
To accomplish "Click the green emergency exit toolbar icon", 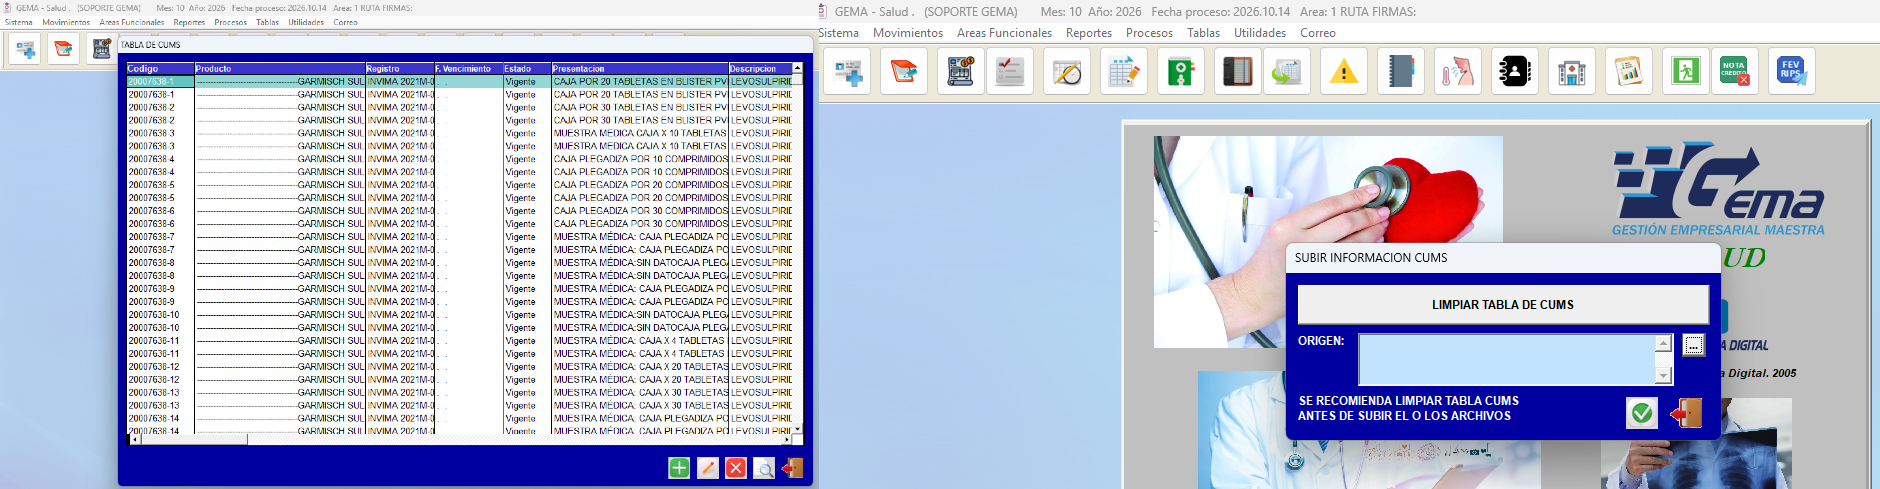I will [x=1686, y=72].
